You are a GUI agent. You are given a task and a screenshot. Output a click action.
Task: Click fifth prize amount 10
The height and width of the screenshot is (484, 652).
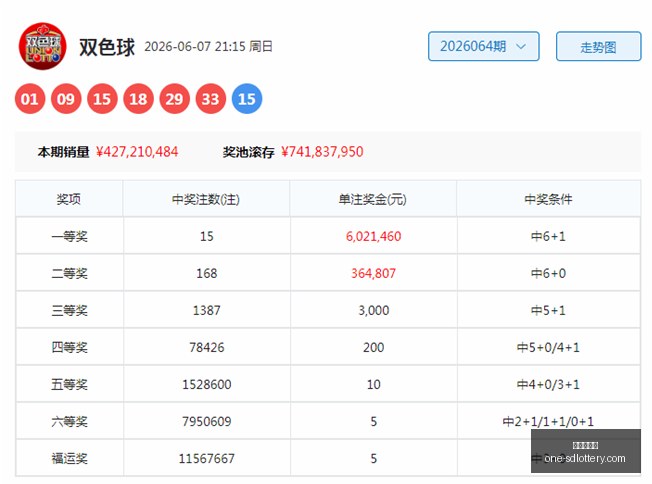[373, 384]
